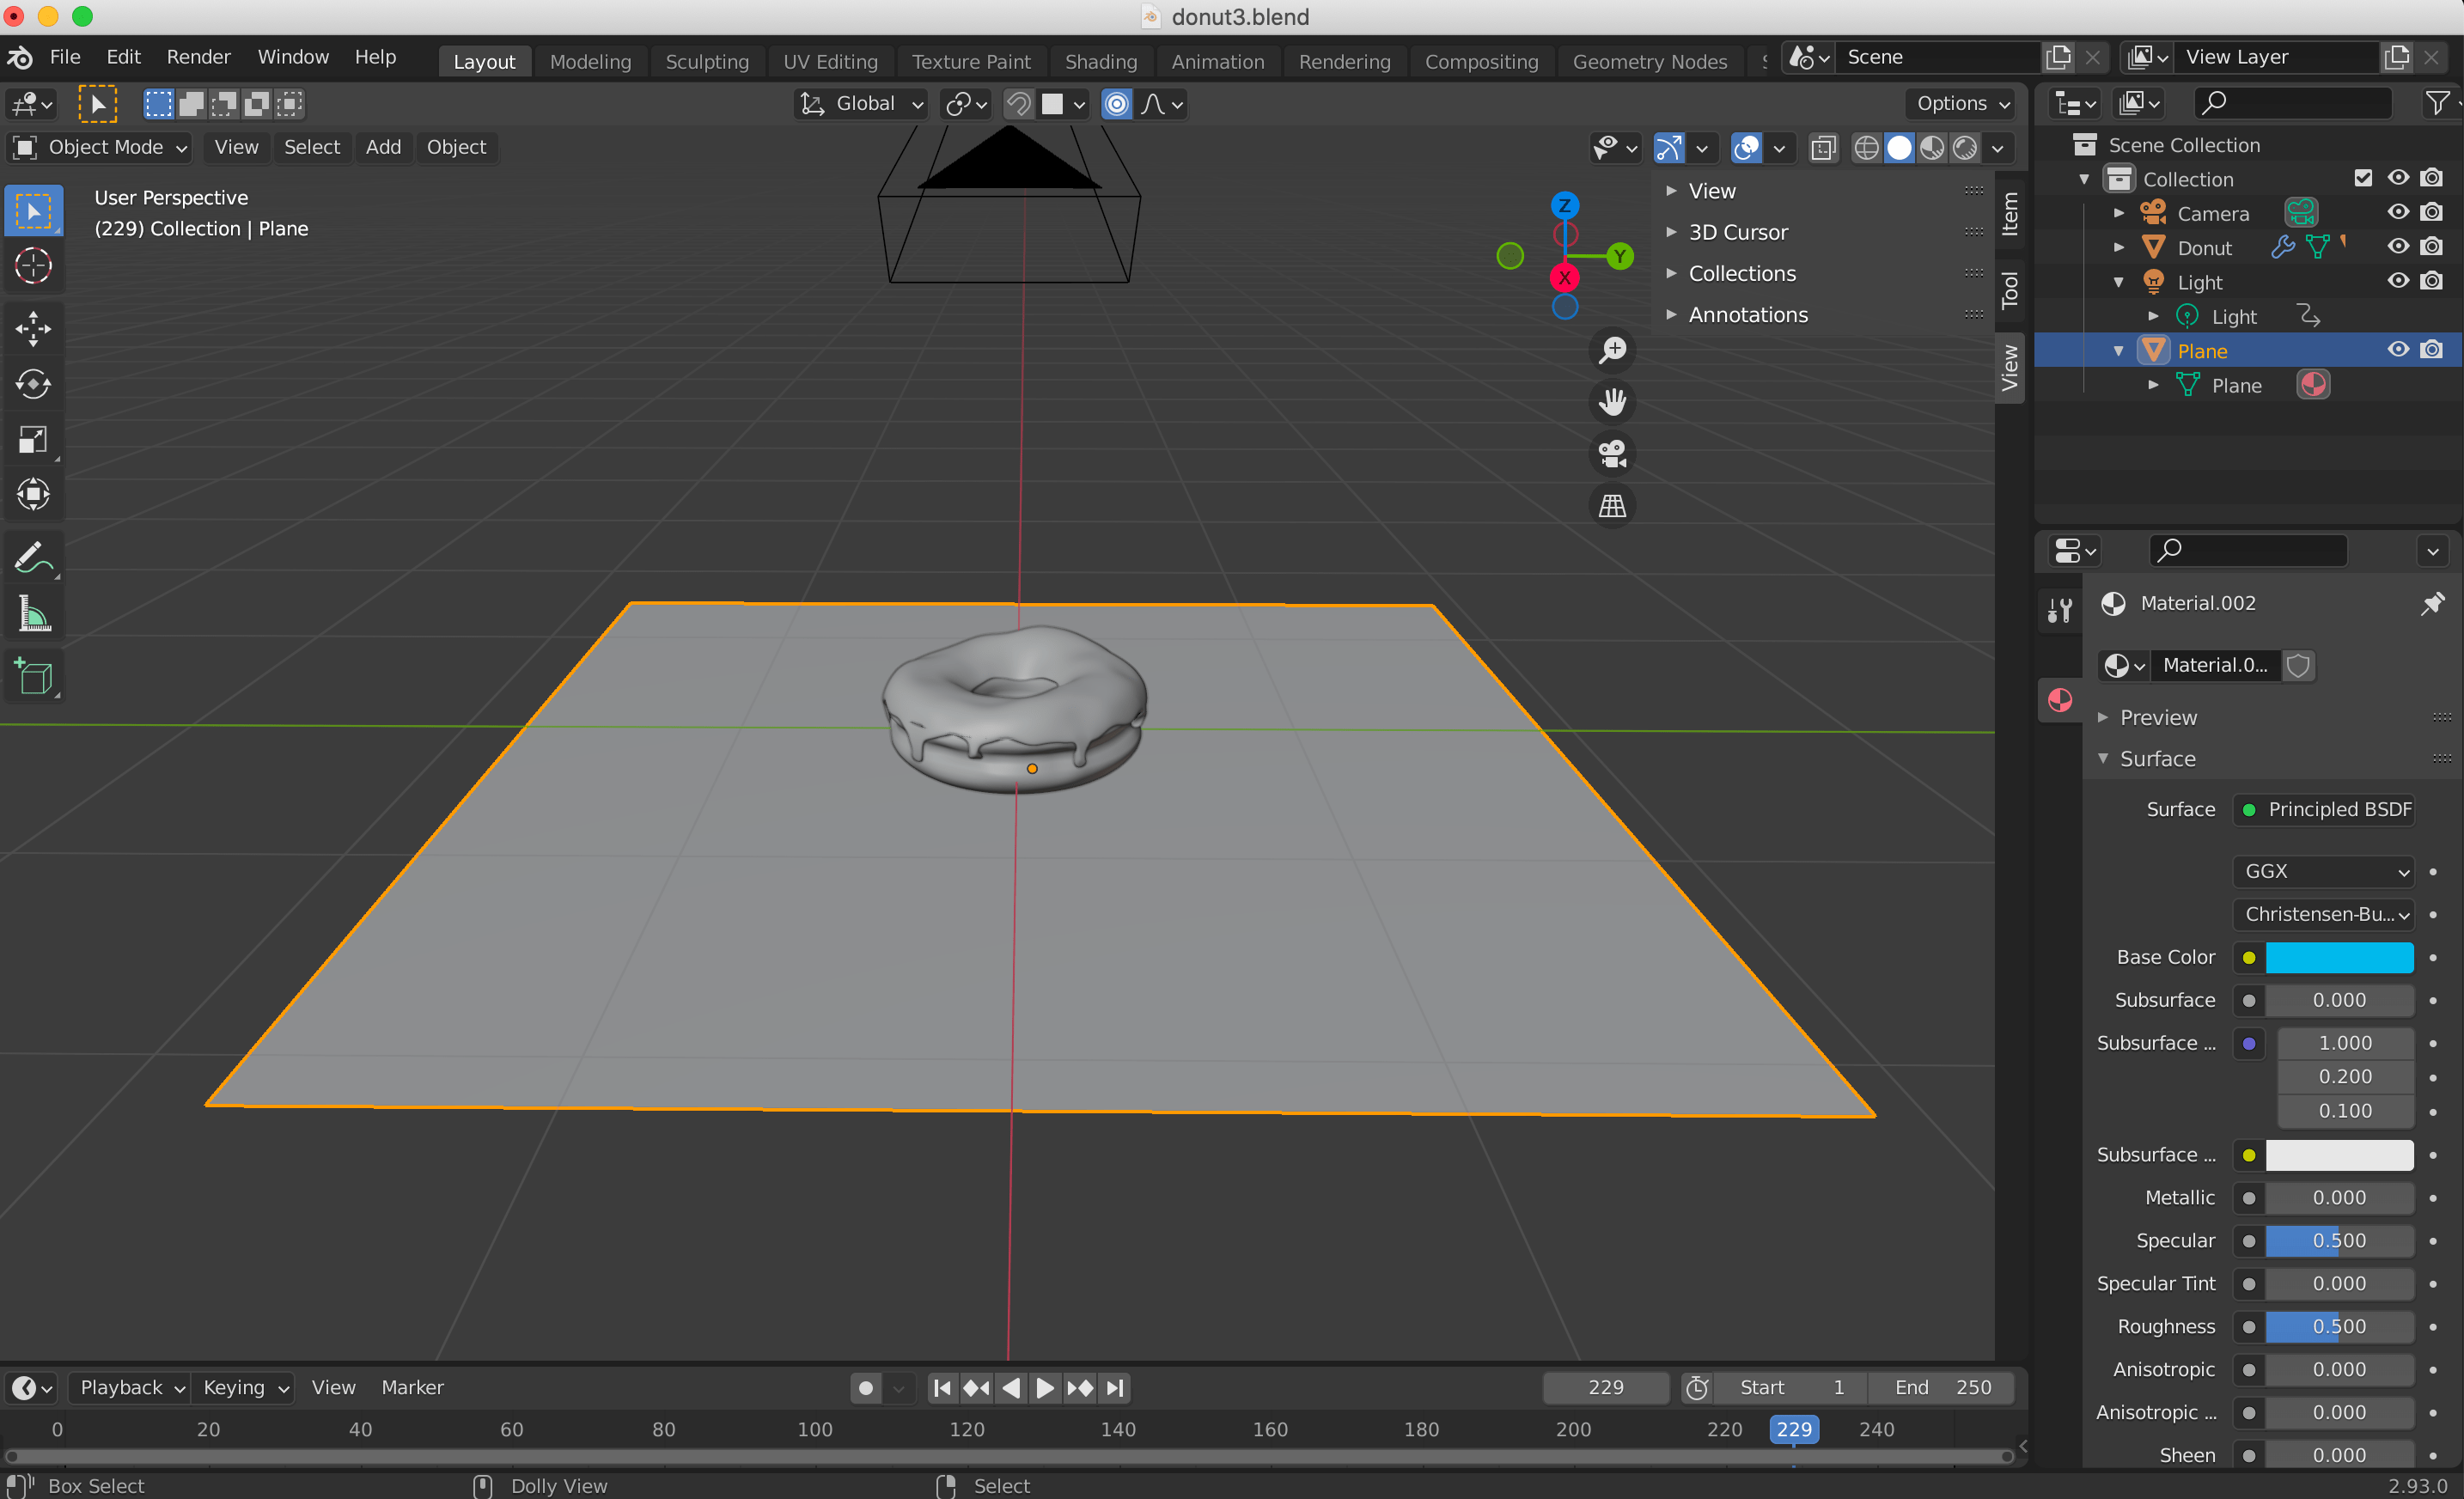
Task: Select the Rotate tool
Action: click(33, 384)
